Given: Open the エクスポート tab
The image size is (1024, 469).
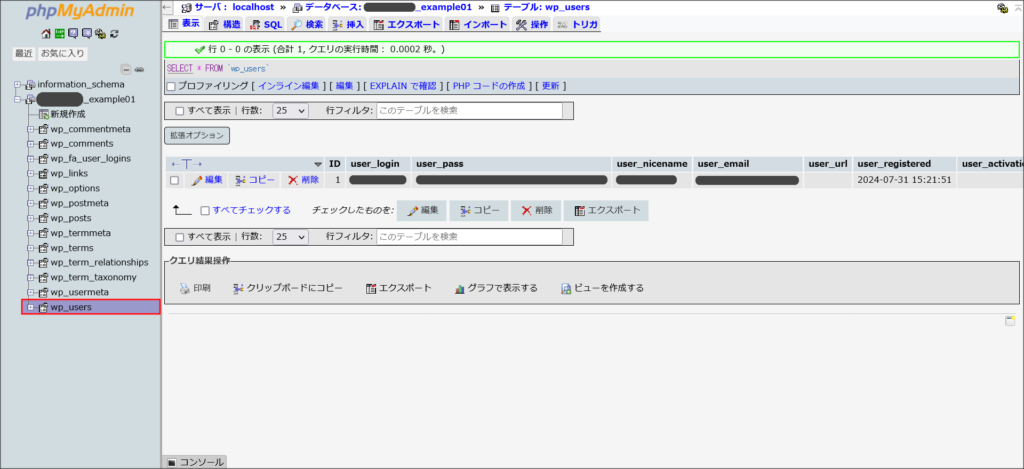Looking at the screenshot, I should (407, 25).
